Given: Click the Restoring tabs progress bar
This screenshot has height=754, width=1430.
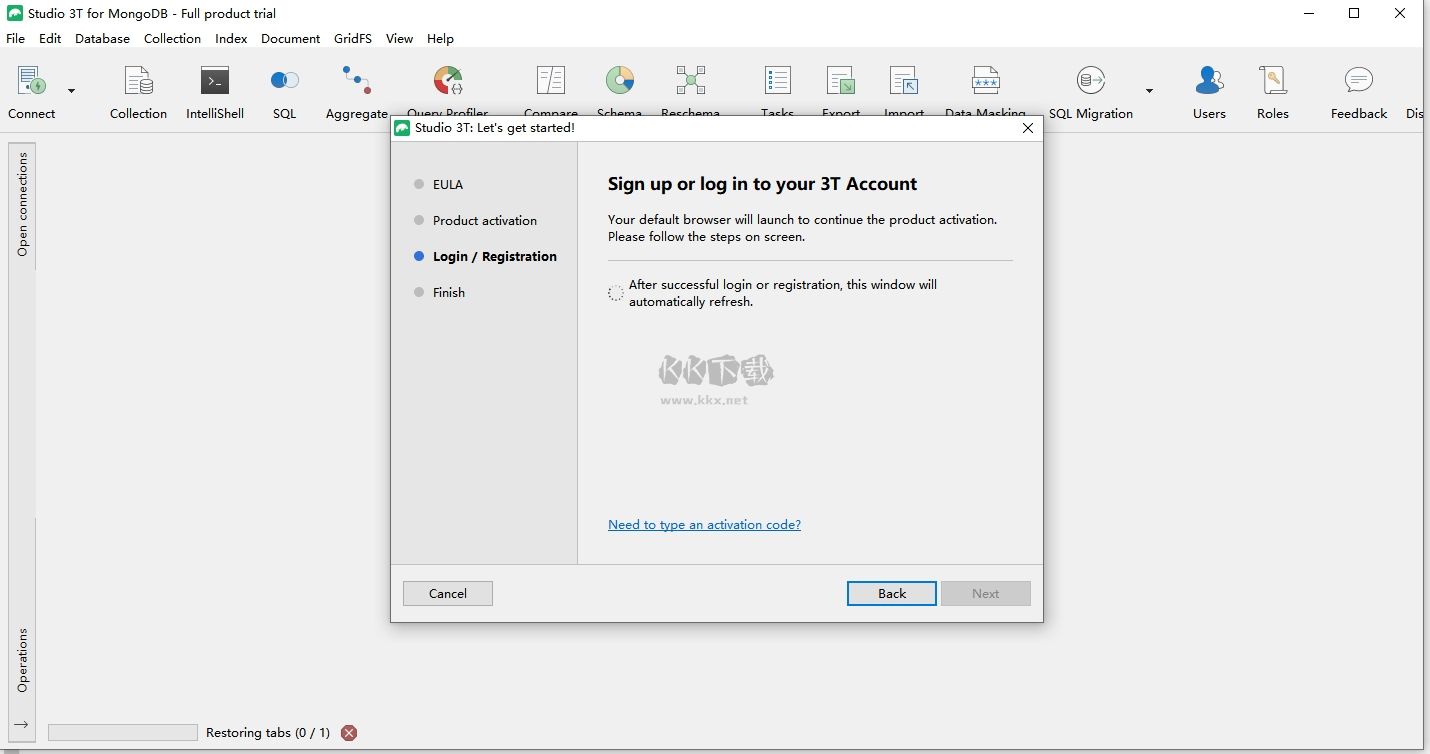Looking at the screenshot, I should coord(123,733).
